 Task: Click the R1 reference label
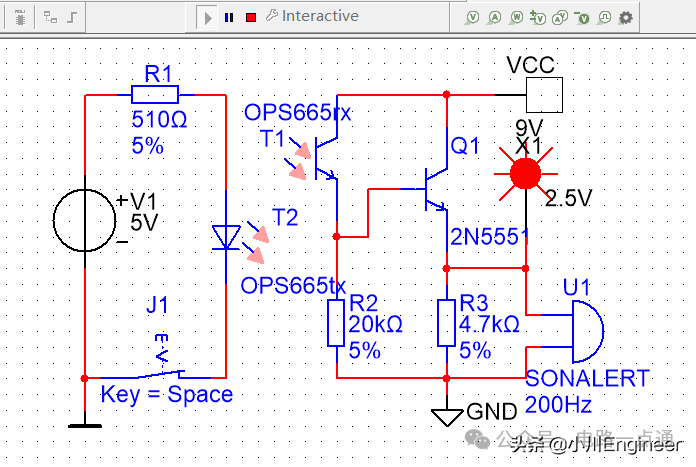(x=158, y=74)
